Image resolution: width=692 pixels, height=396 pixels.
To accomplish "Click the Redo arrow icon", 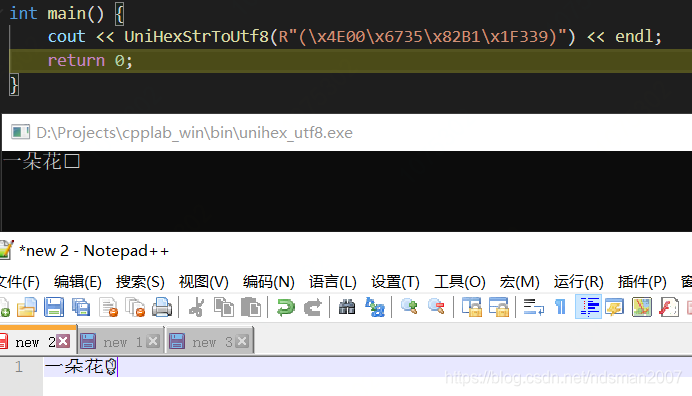I will click(x=313, y=307).
